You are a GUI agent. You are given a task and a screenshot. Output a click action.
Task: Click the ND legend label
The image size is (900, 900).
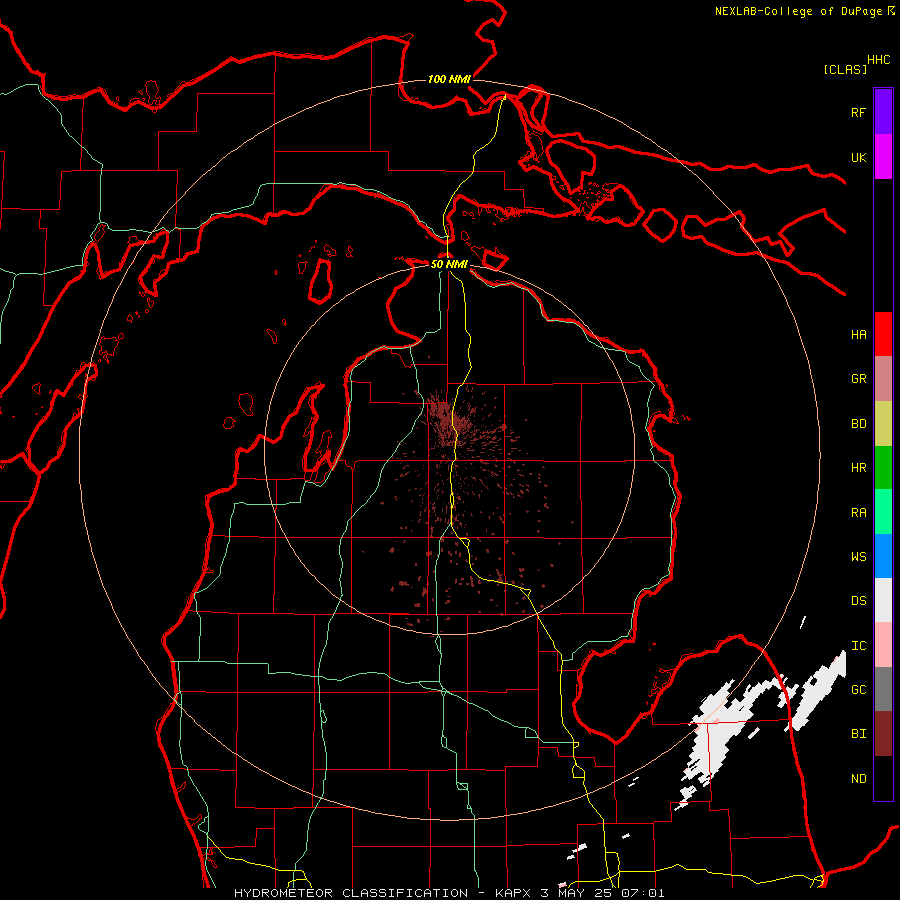tap(858, 779)
